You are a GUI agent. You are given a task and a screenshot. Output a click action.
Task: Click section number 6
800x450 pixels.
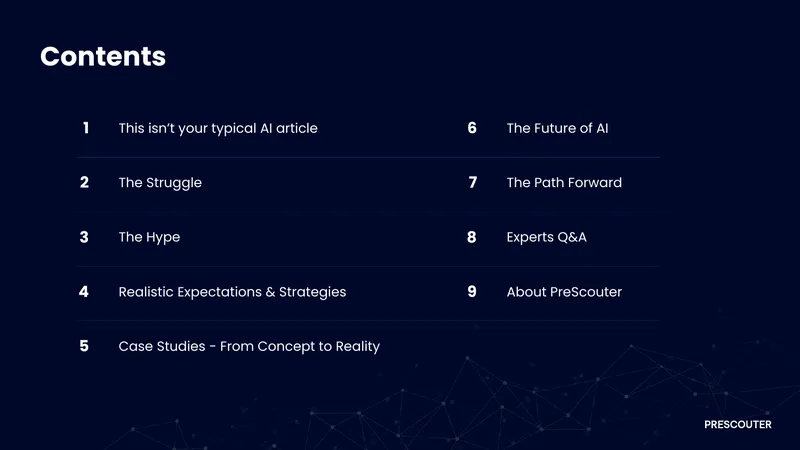pyautogui.click(x=472, y=128)
